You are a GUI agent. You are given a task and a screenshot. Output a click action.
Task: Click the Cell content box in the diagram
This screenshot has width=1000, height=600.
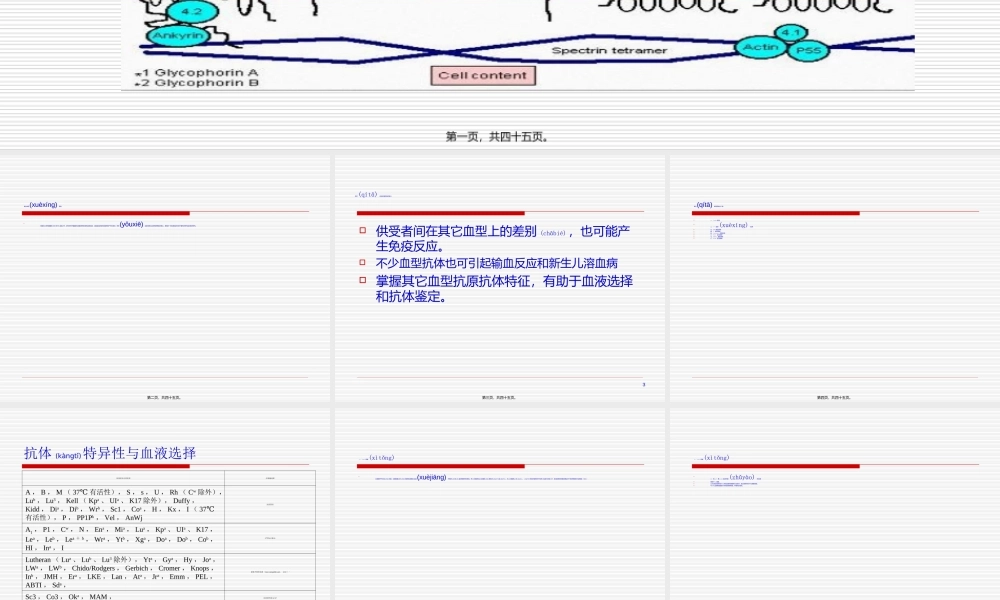click(483, 75)
